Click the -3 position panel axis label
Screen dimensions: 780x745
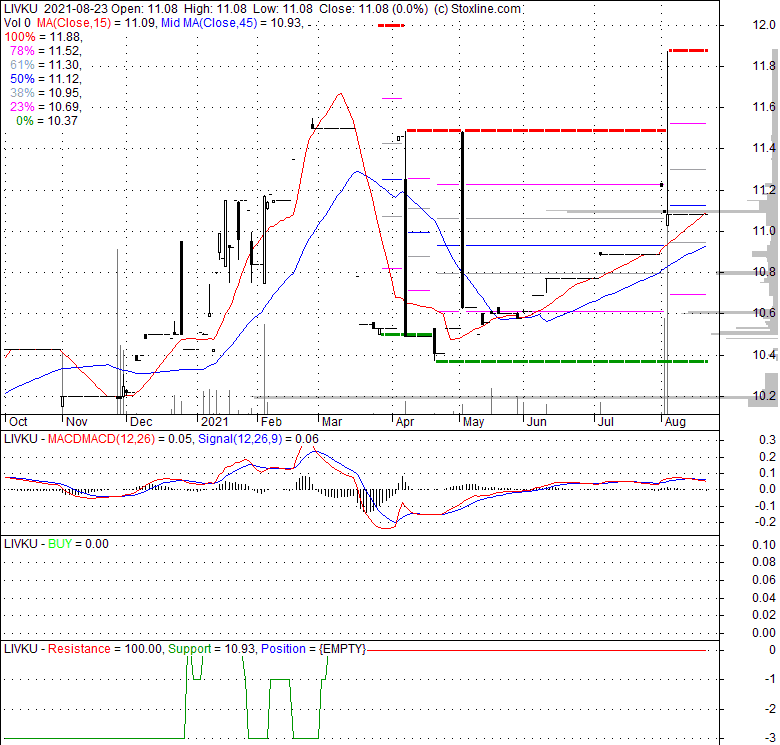pyautogui.click(x=770, y=738)
